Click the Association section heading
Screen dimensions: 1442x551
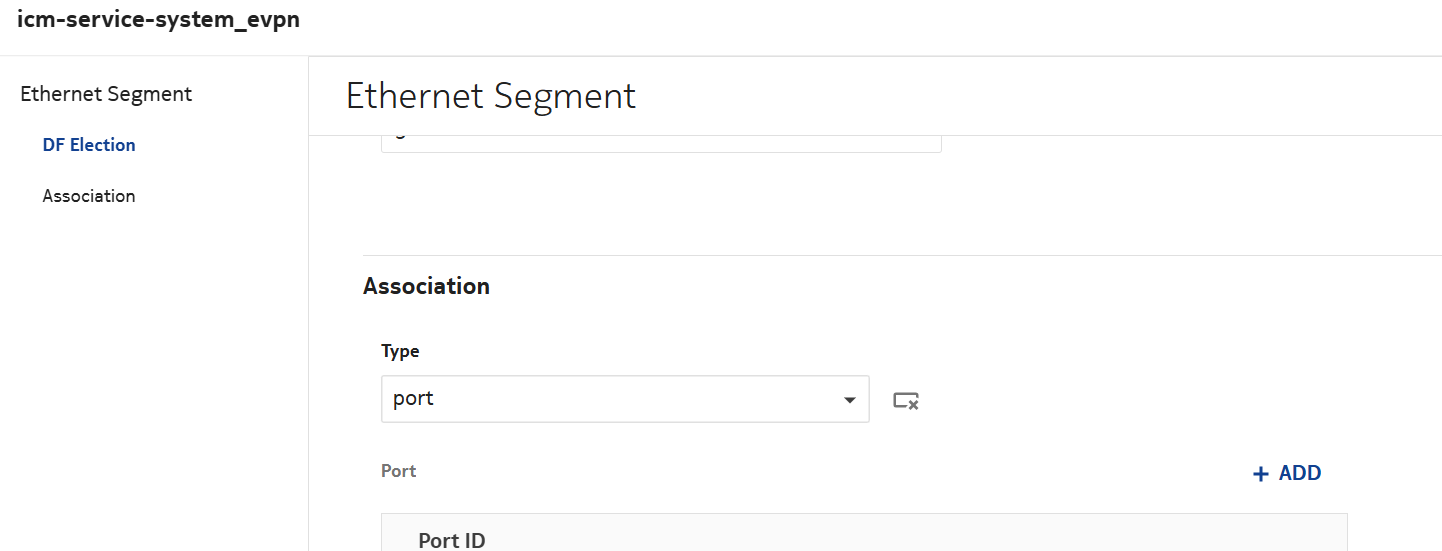[x=426, y=287]
